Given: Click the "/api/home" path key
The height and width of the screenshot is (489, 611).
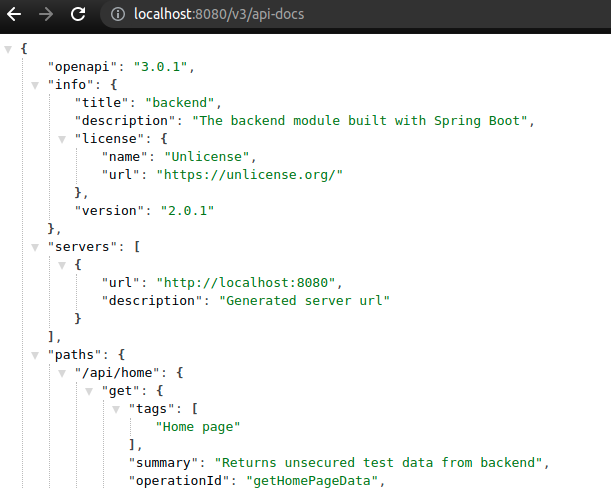Looking at the screenshot, I should pos(117,373).
